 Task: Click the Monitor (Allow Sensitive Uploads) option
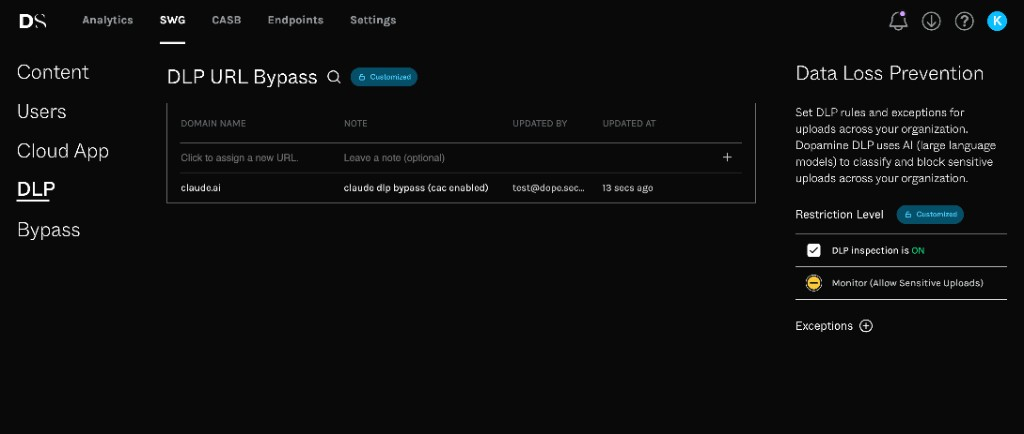click(x=908, y=283)
